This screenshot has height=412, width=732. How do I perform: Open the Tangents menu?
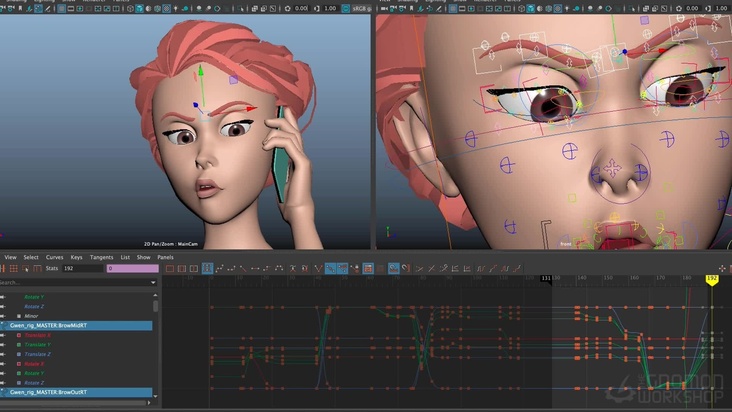point(101,257)
